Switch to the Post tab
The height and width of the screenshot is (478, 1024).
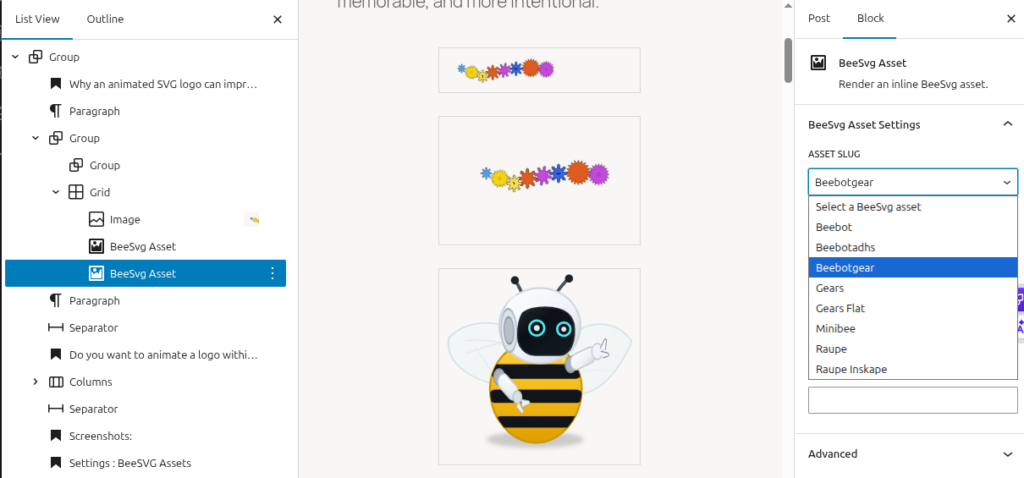(x=819, y=18)
